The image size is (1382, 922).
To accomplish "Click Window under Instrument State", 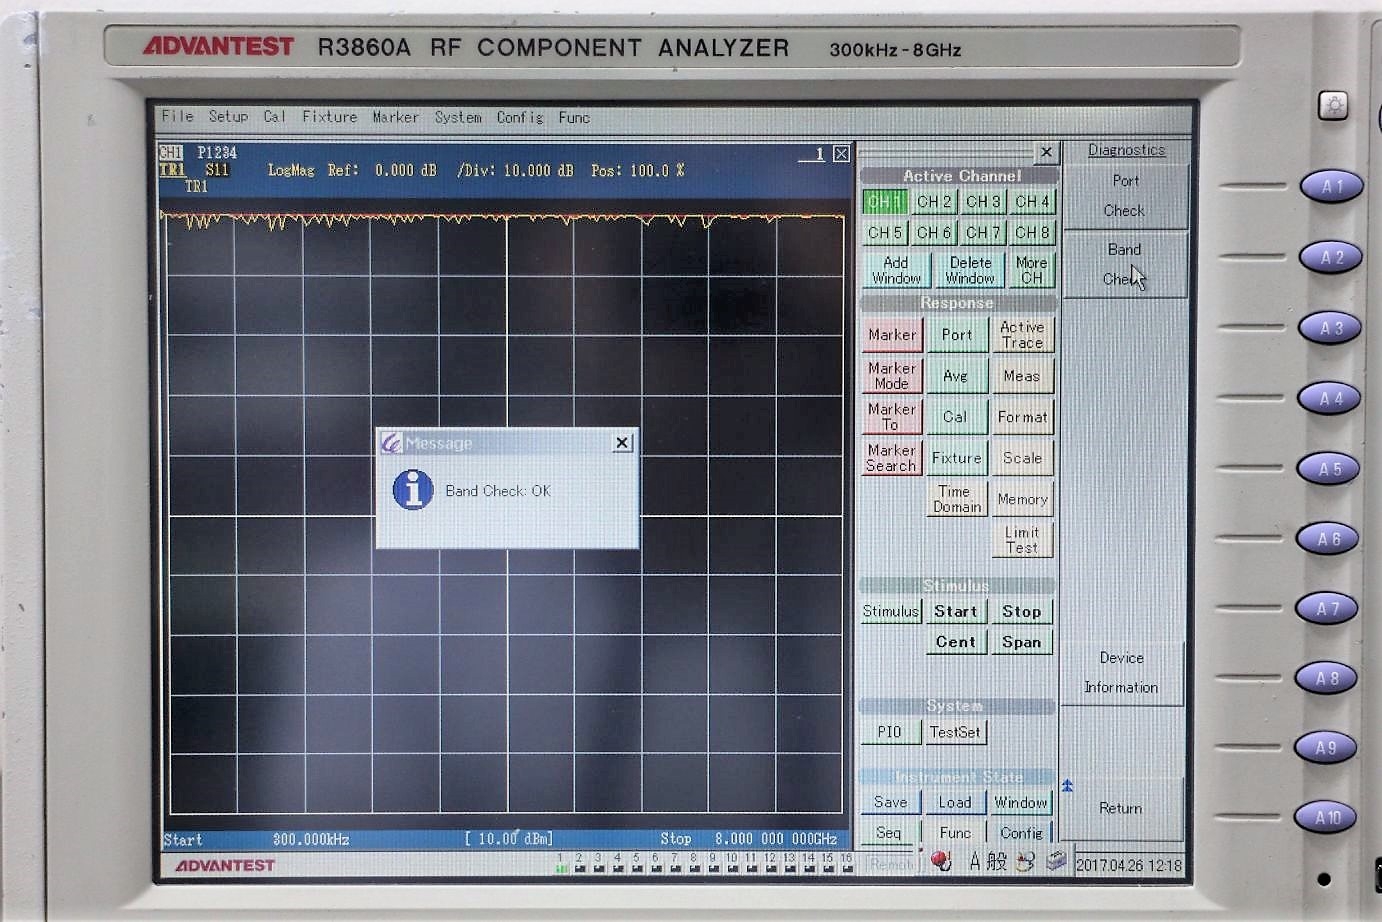I will (1020, 802).
